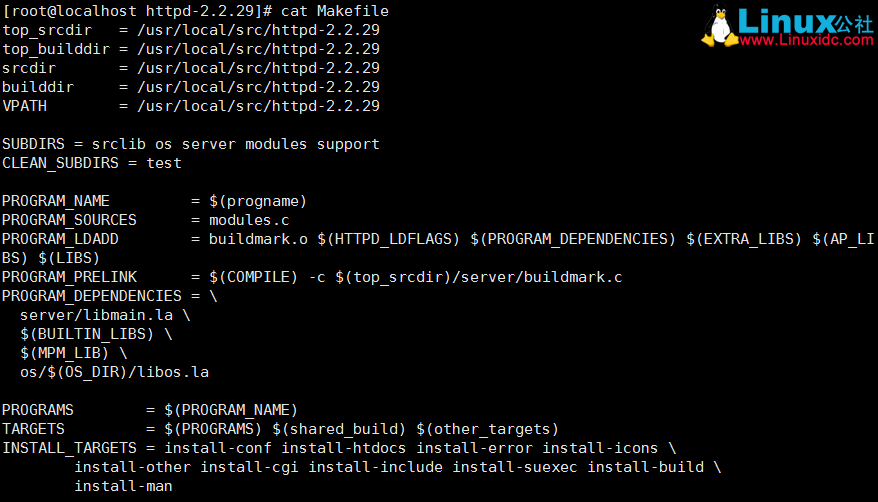
Task: Click the $(BUILTIN_LIBS) line
Action: (x=96, y=335)
